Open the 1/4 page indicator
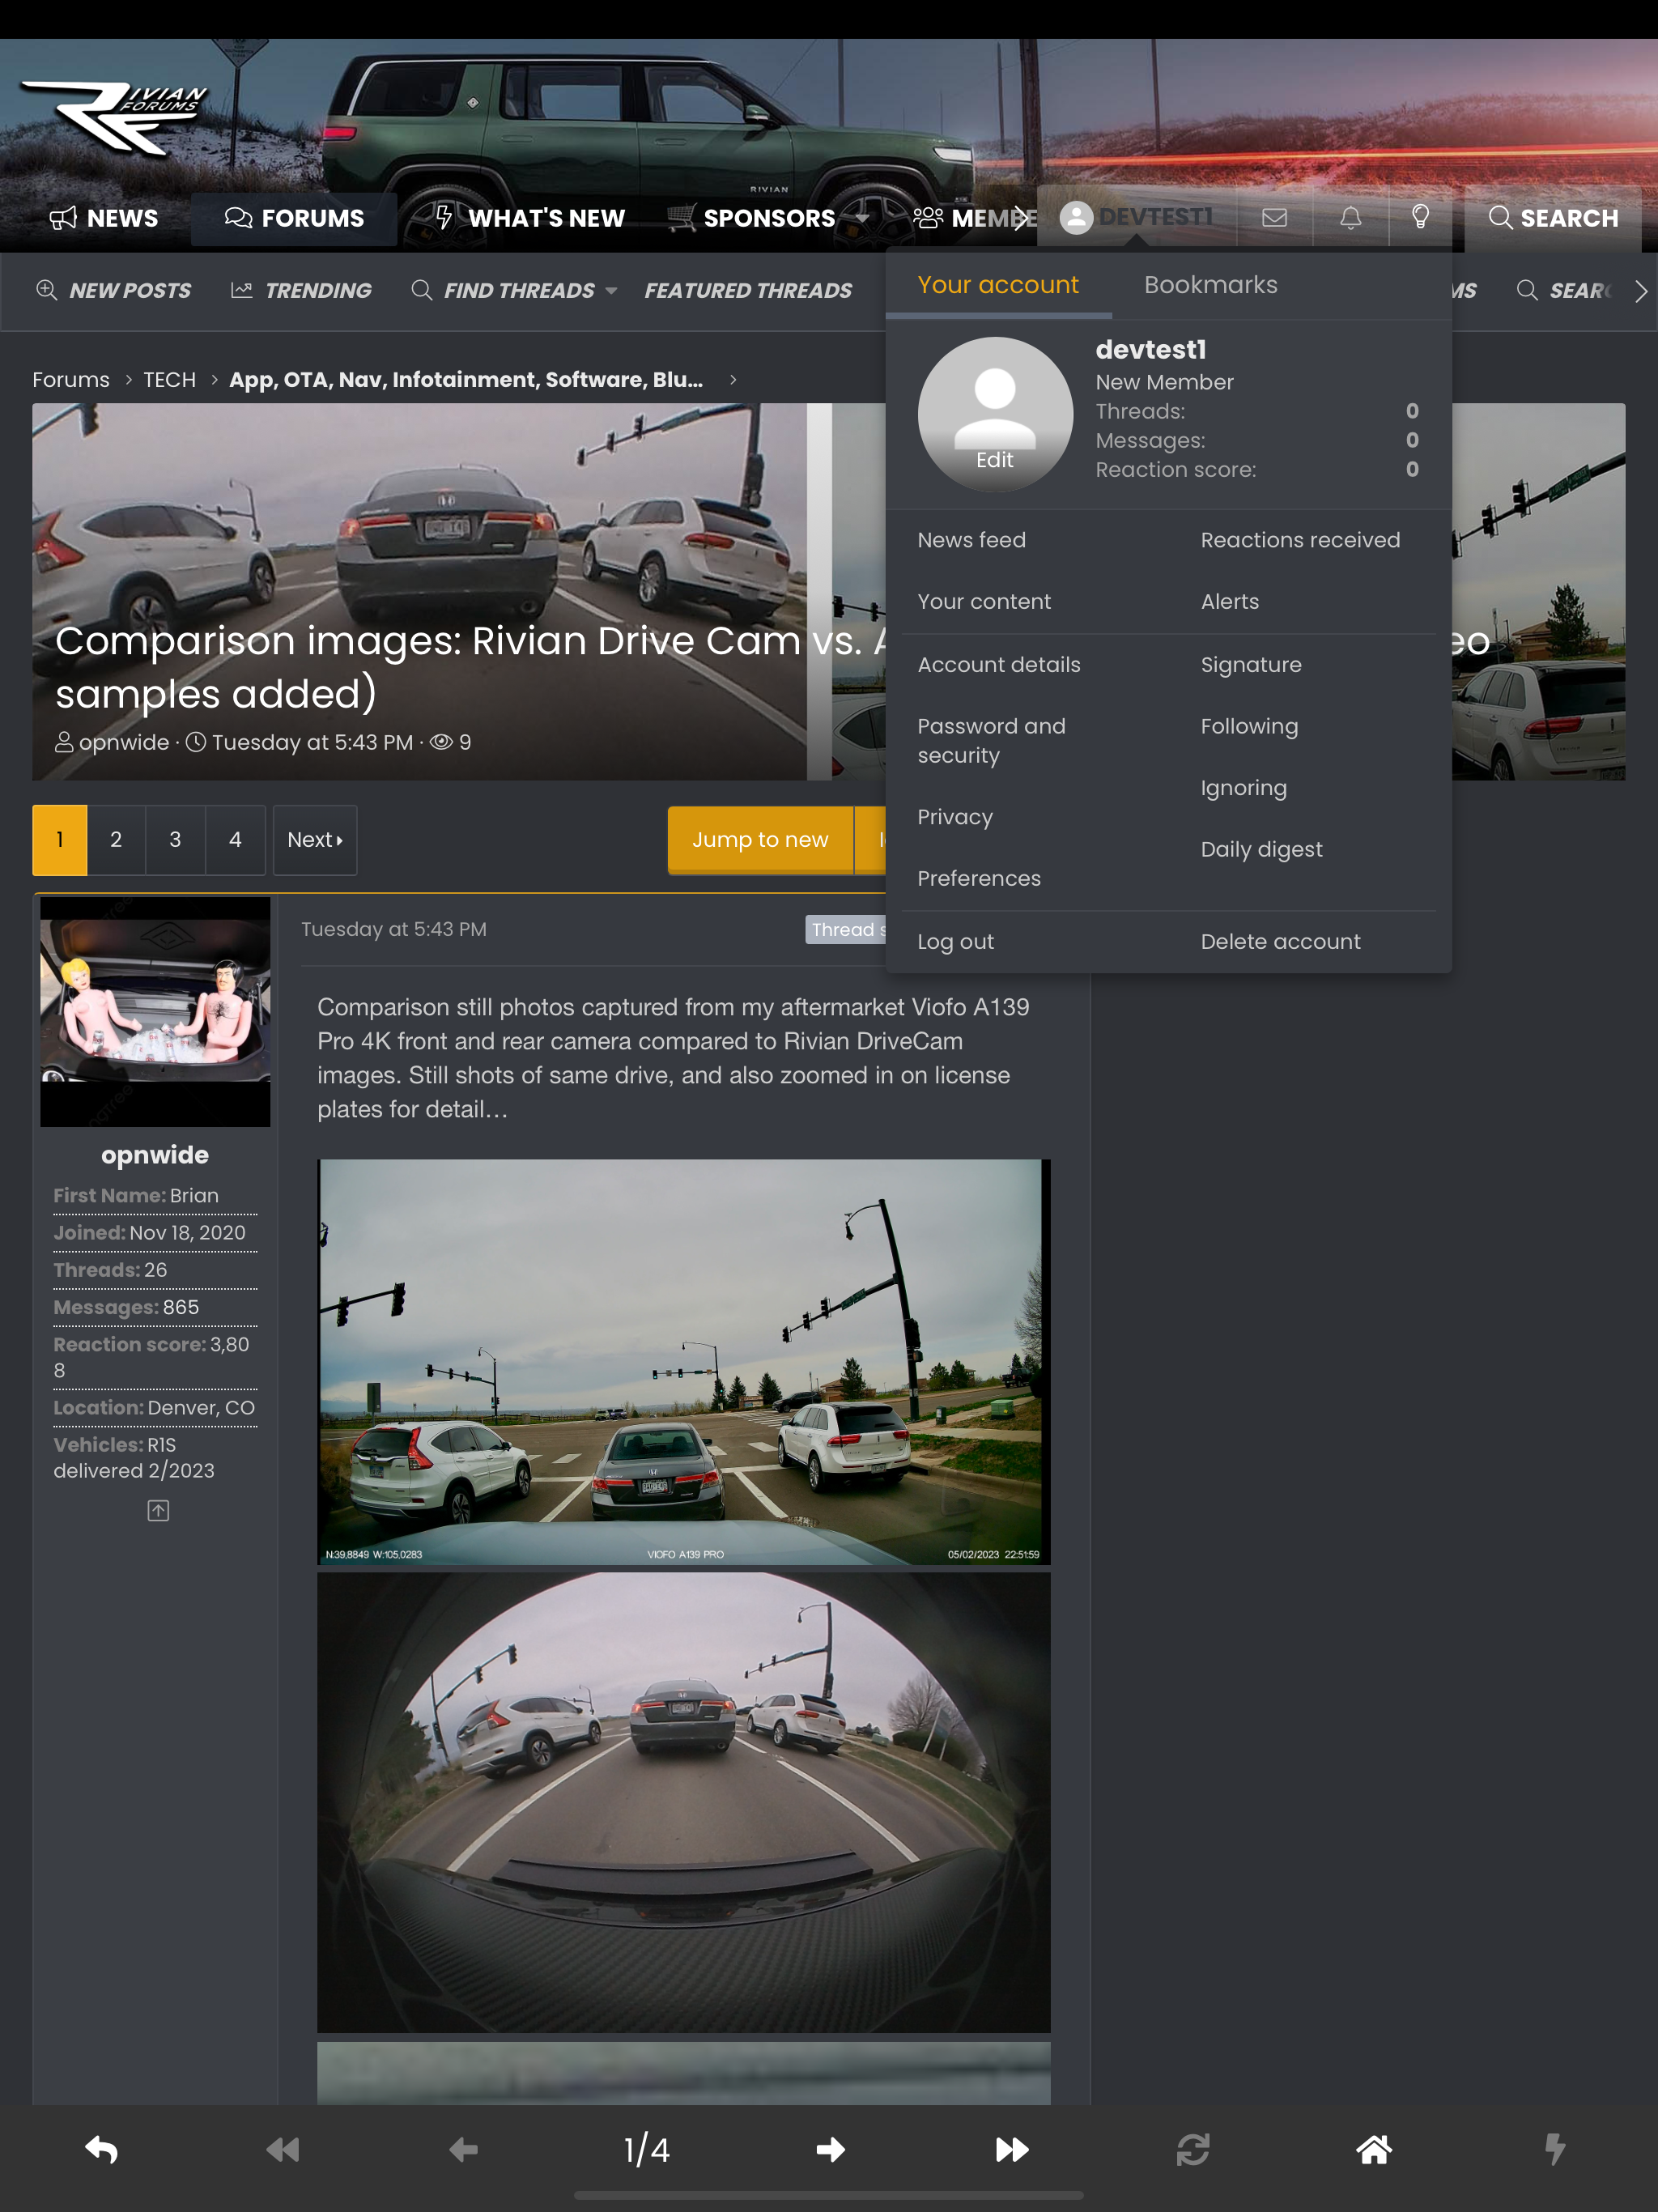The width and height of the screenshot is (1658, 2212). point(647,2150)
